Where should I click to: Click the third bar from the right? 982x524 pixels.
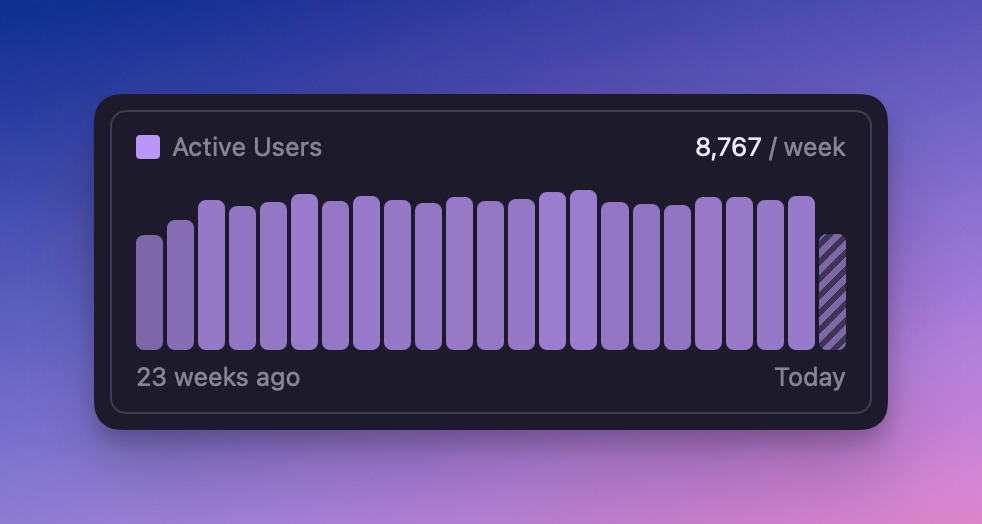770,275
